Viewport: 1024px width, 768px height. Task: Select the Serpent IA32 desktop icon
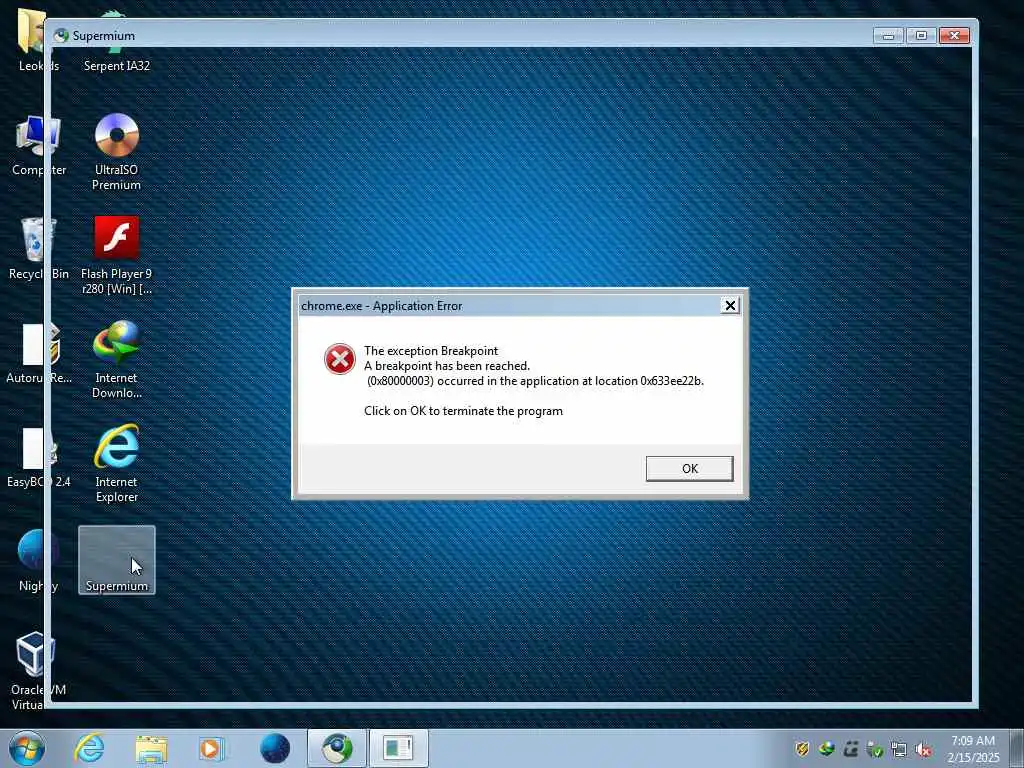(x=117, y=42)
